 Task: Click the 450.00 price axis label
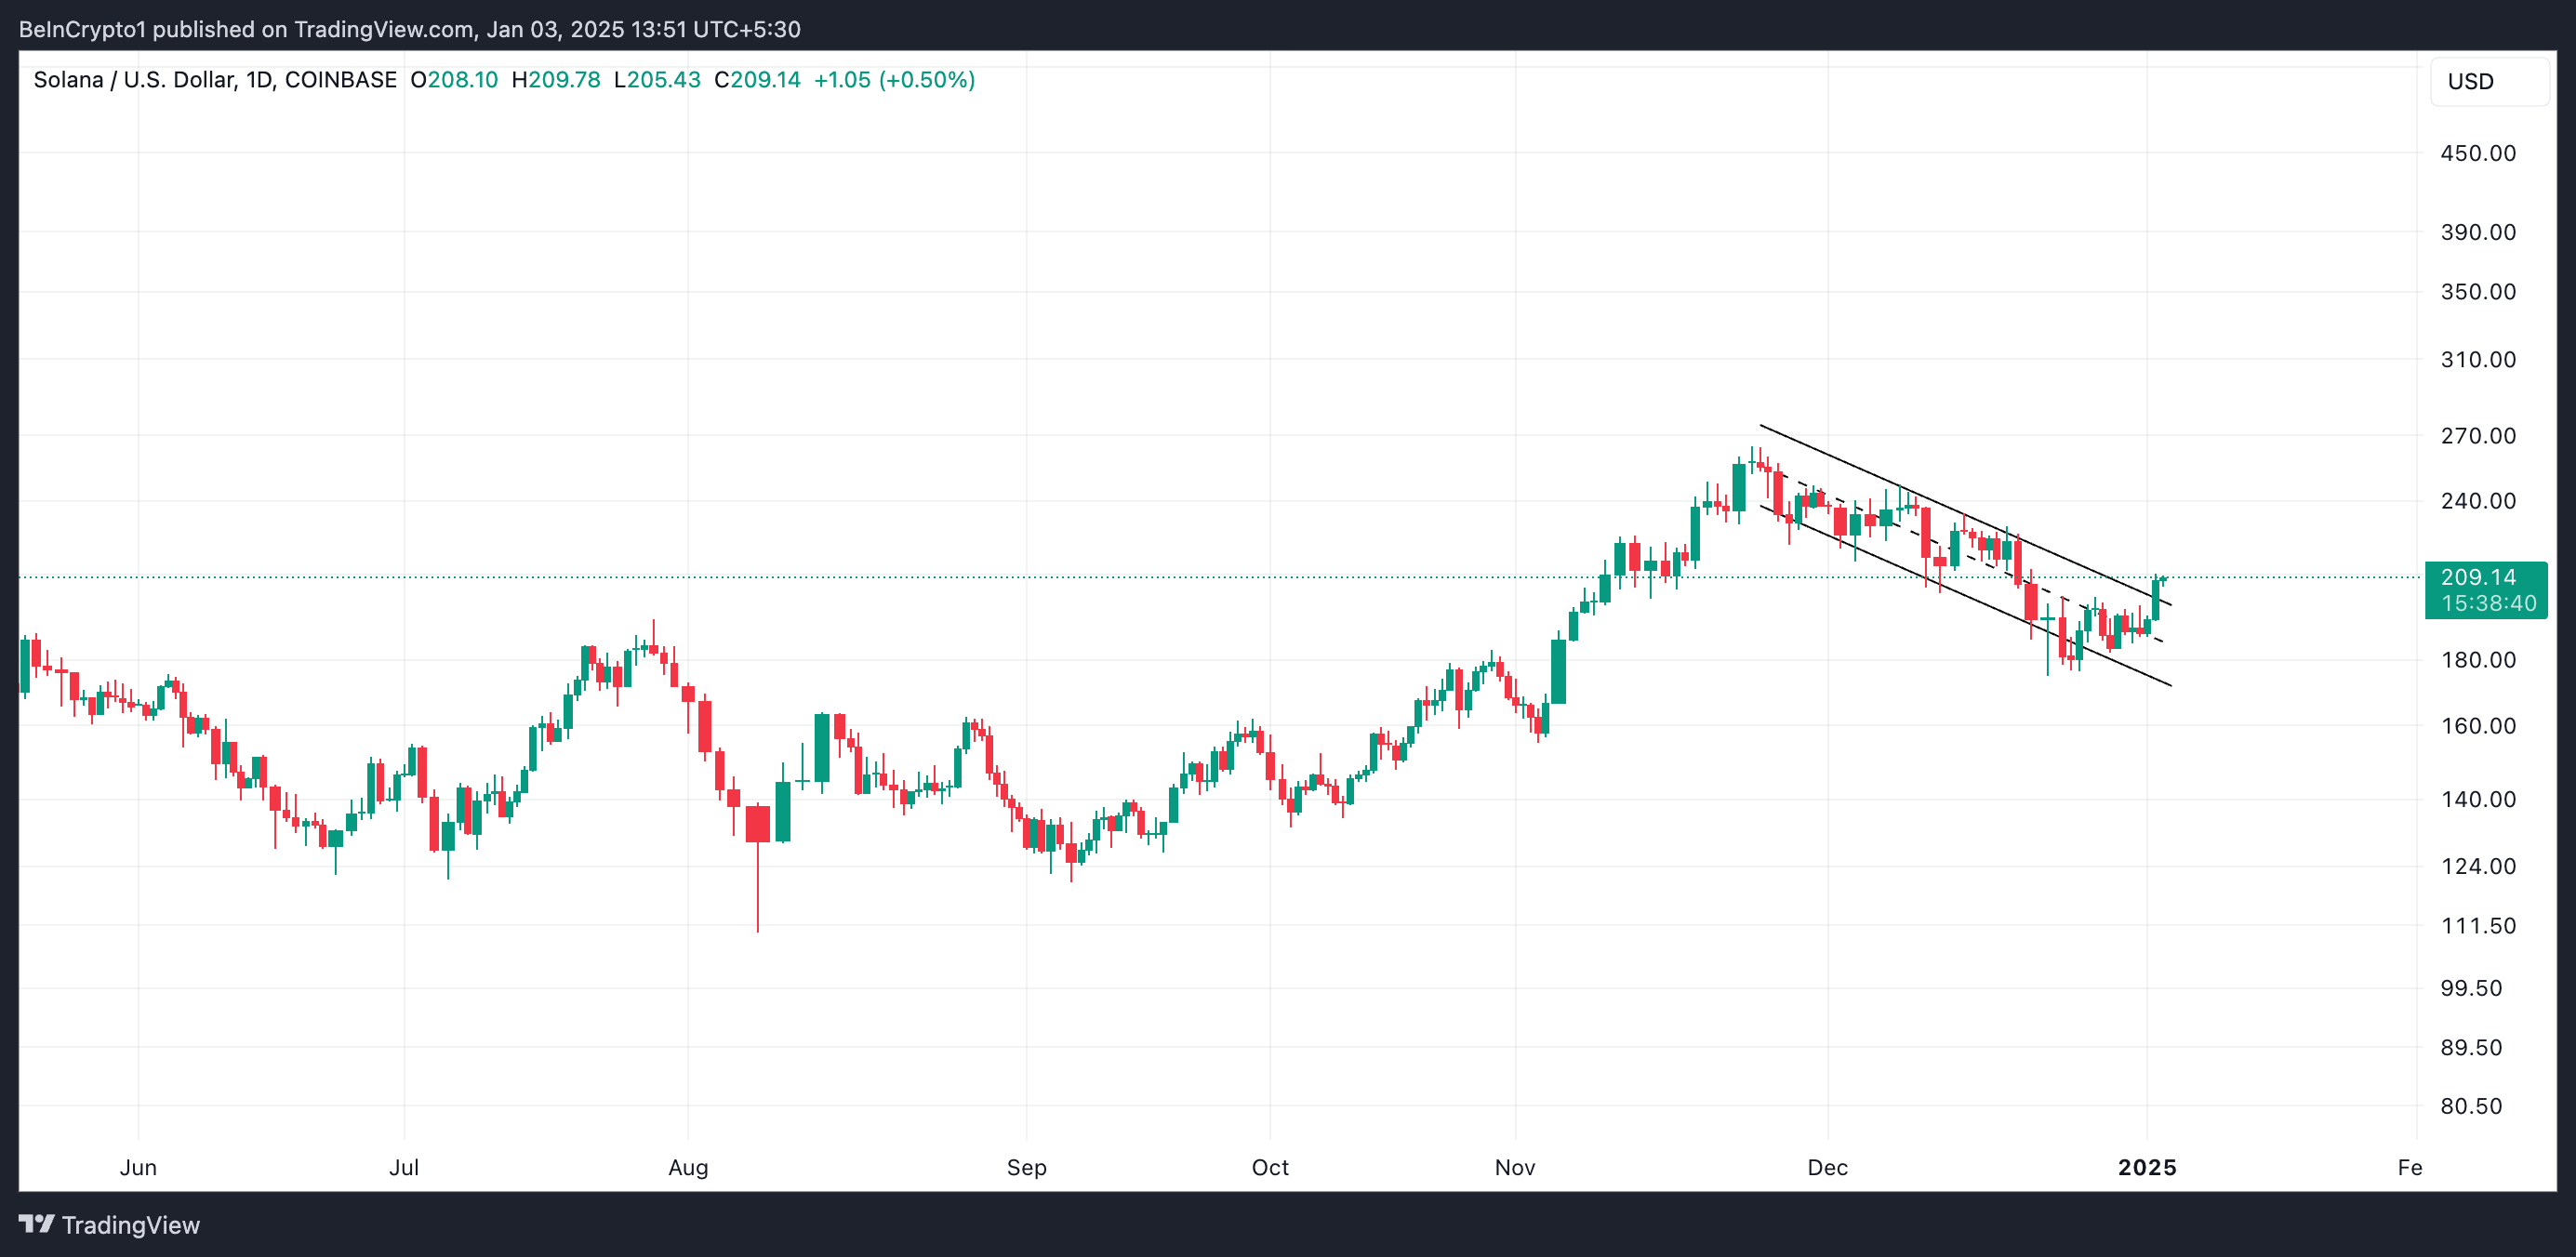2477,153
